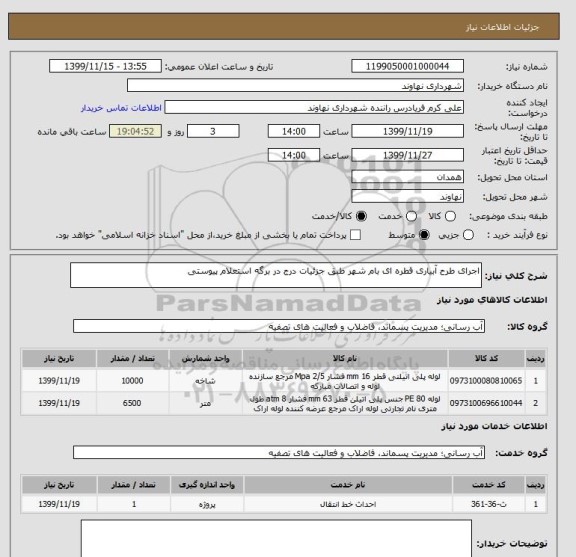This screenshot has height=557, width=576.
Task: Click the goods group field
Action: click(279, 326)
